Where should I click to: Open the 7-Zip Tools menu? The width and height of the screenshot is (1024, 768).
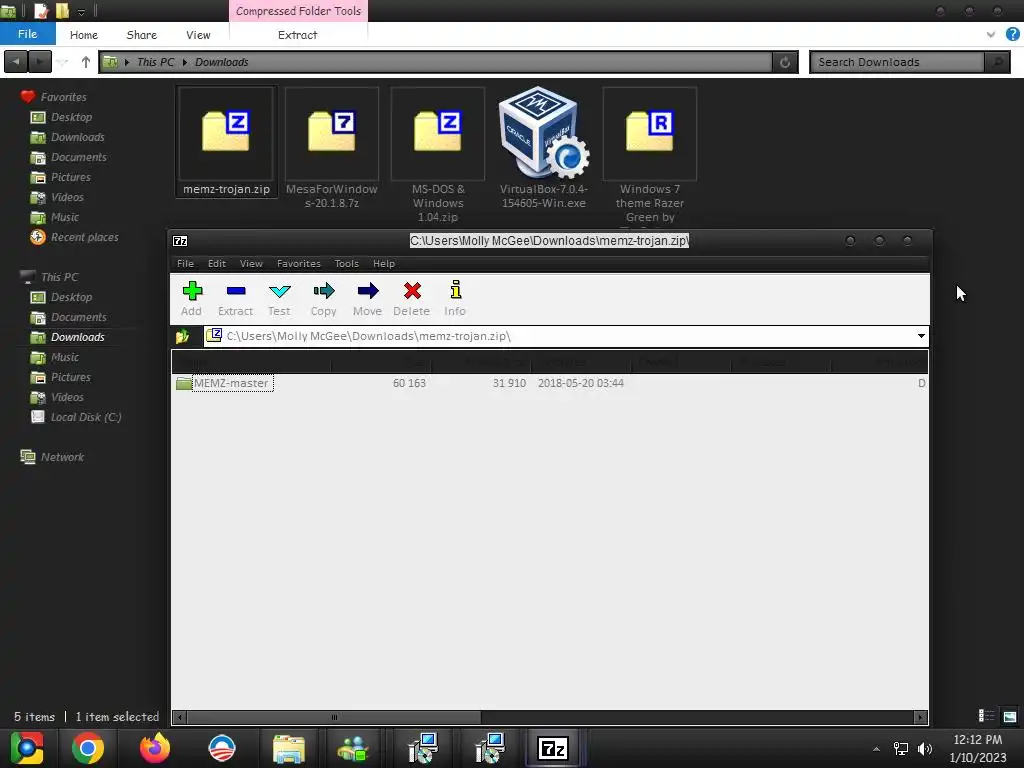click(347, 264)
